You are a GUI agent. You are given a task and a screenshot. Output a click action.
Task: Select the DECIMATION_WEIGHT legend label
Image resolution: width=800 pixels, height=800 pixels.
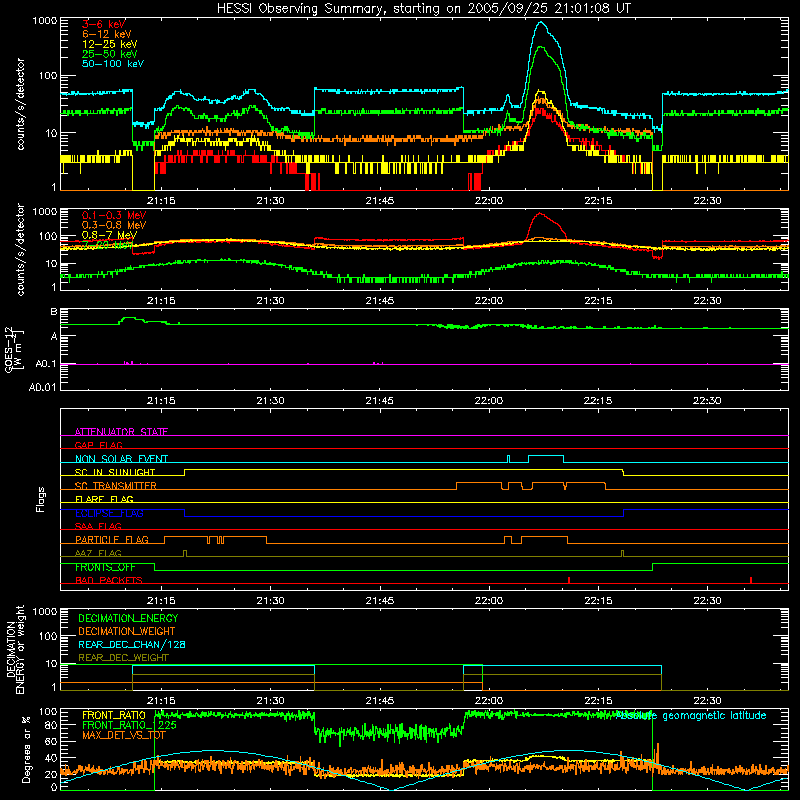point(127,631)
